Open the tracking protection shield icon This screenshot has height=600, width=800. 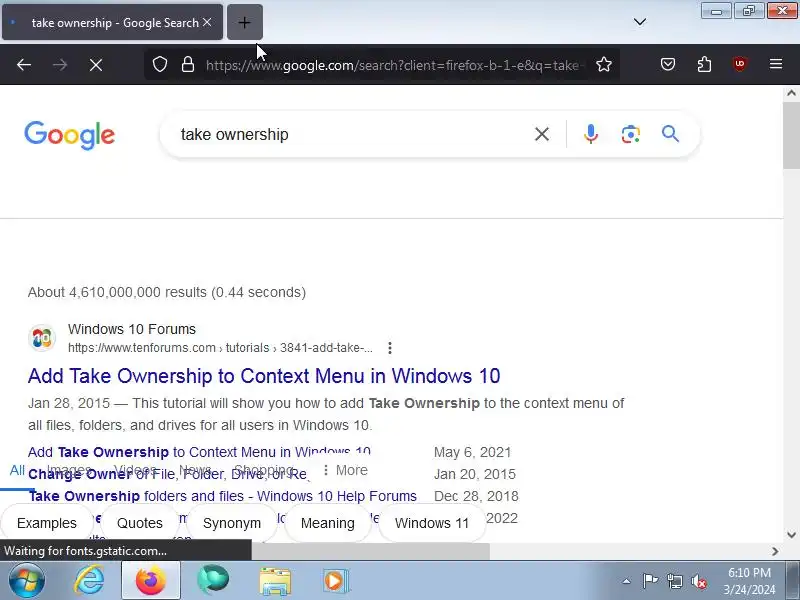[160, 65]
